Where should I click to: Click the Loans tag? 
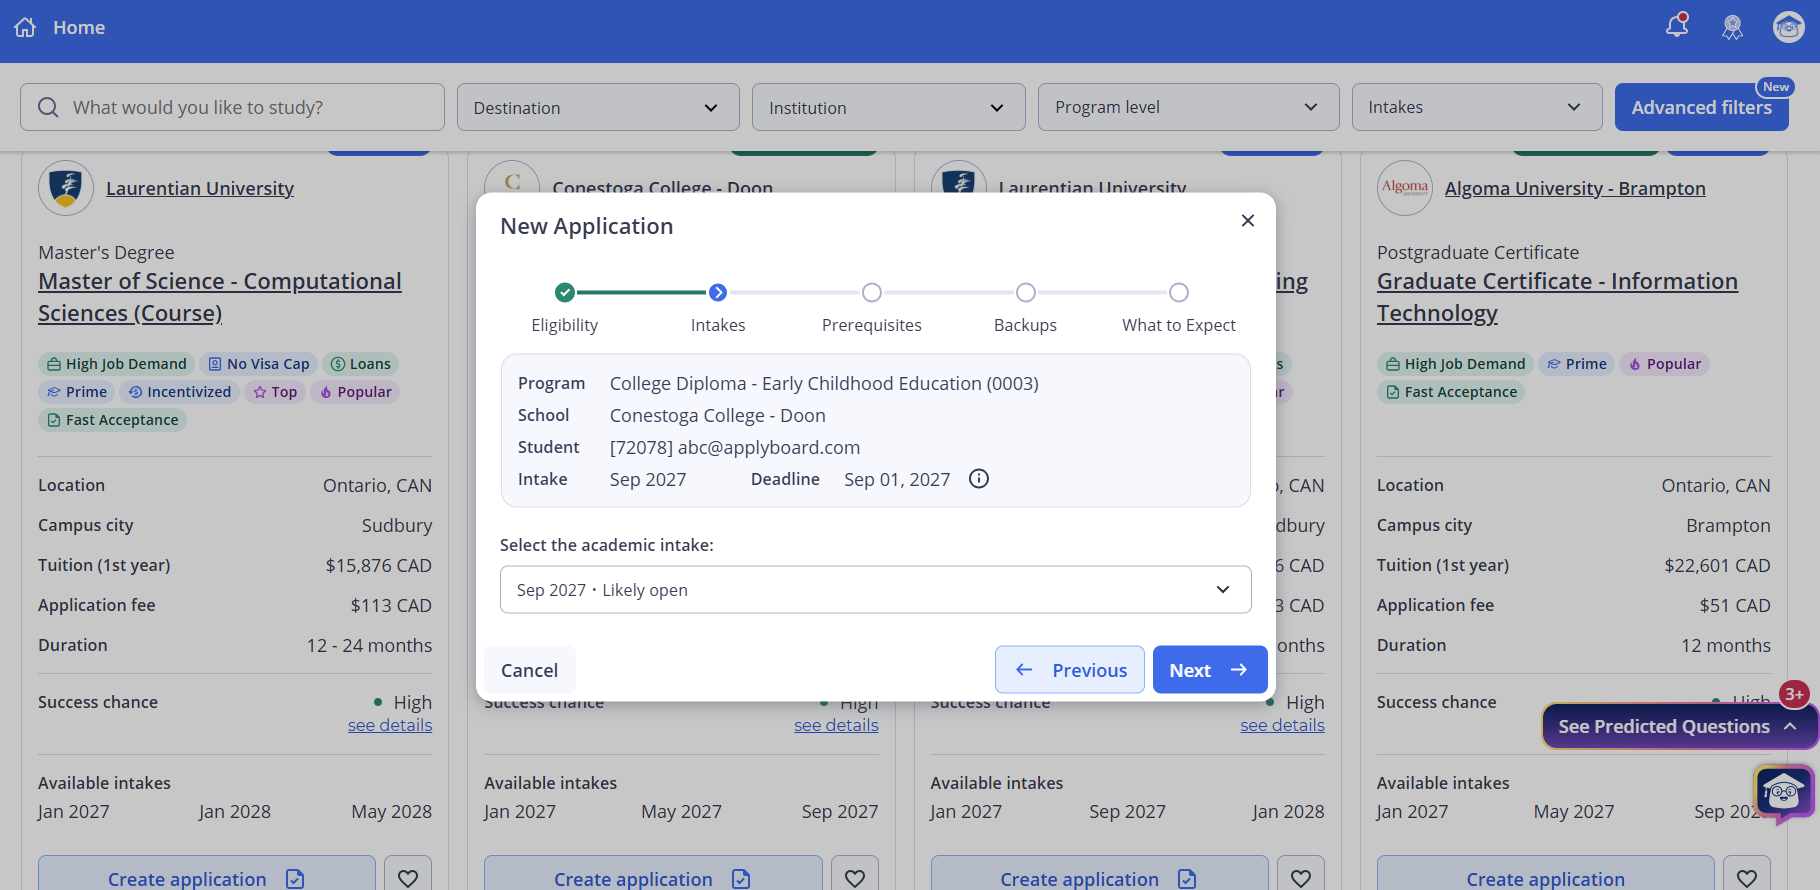(x=360, y=364)
